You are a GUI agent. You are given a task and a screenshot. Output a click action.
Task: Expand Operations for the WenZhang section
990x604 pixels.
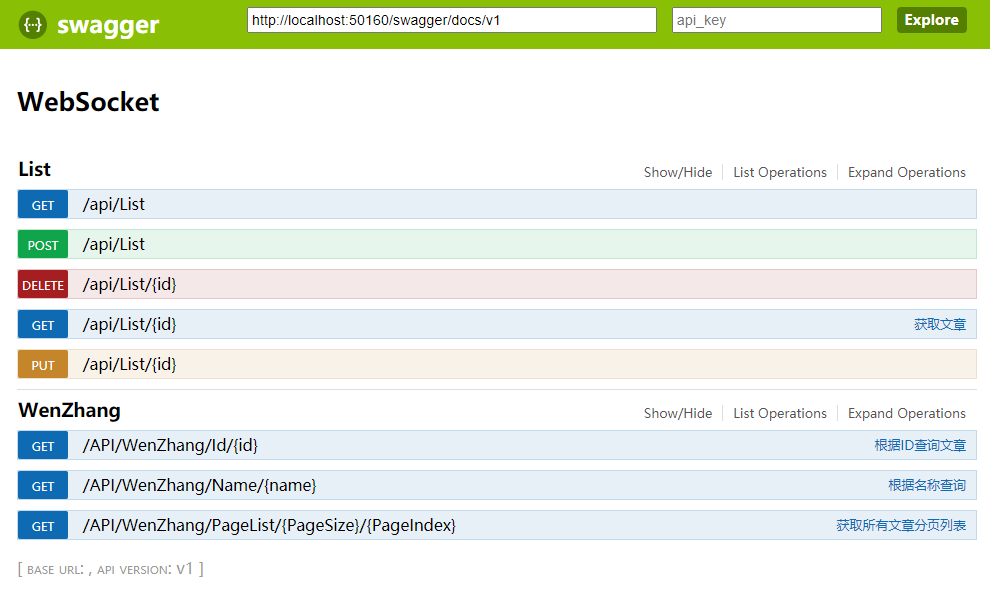point(906,413)
